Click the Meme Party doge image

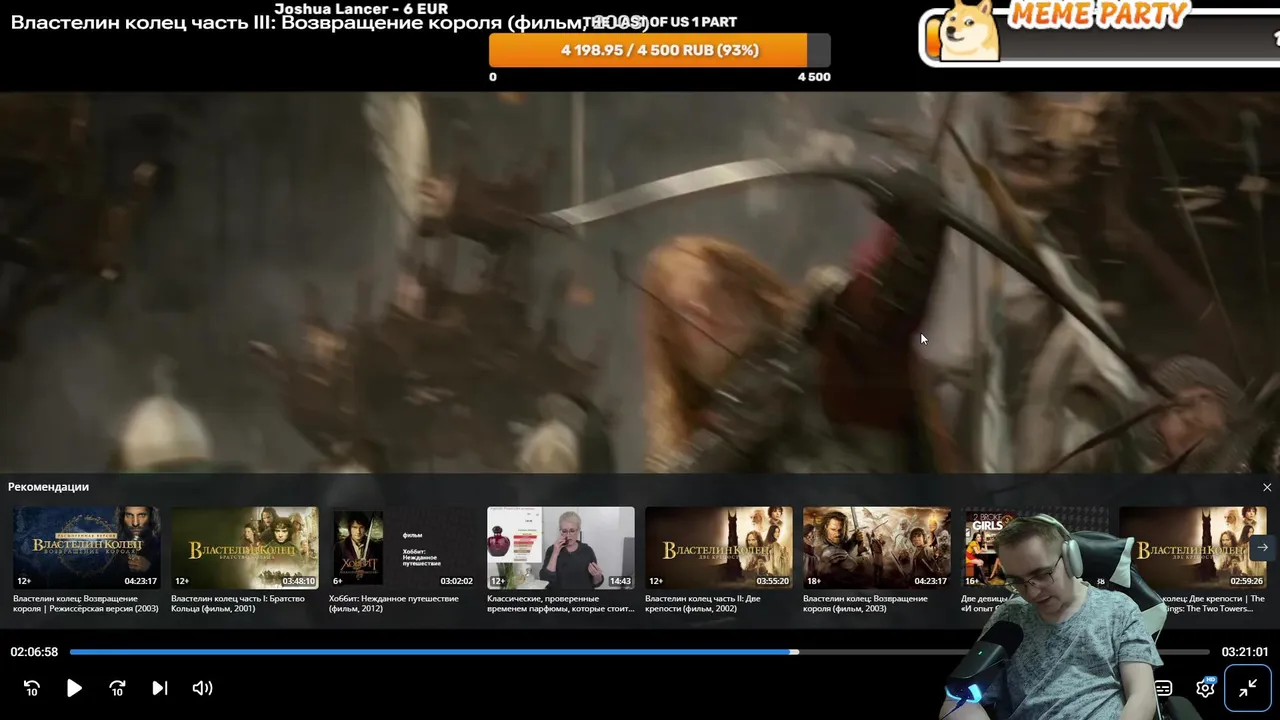(x=970, y=30)
